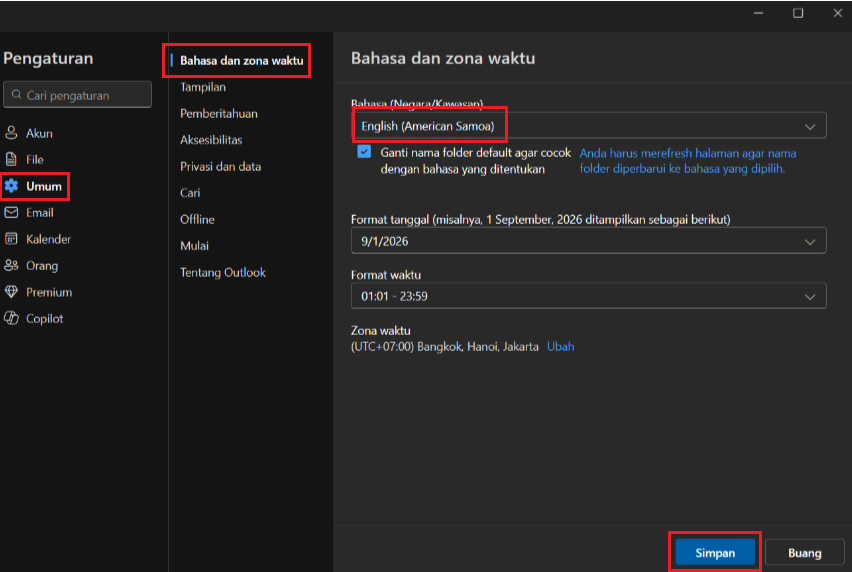Open the Tampilan settings section
852x572 pixels.
pyautogui.click(x=203, y=87)
